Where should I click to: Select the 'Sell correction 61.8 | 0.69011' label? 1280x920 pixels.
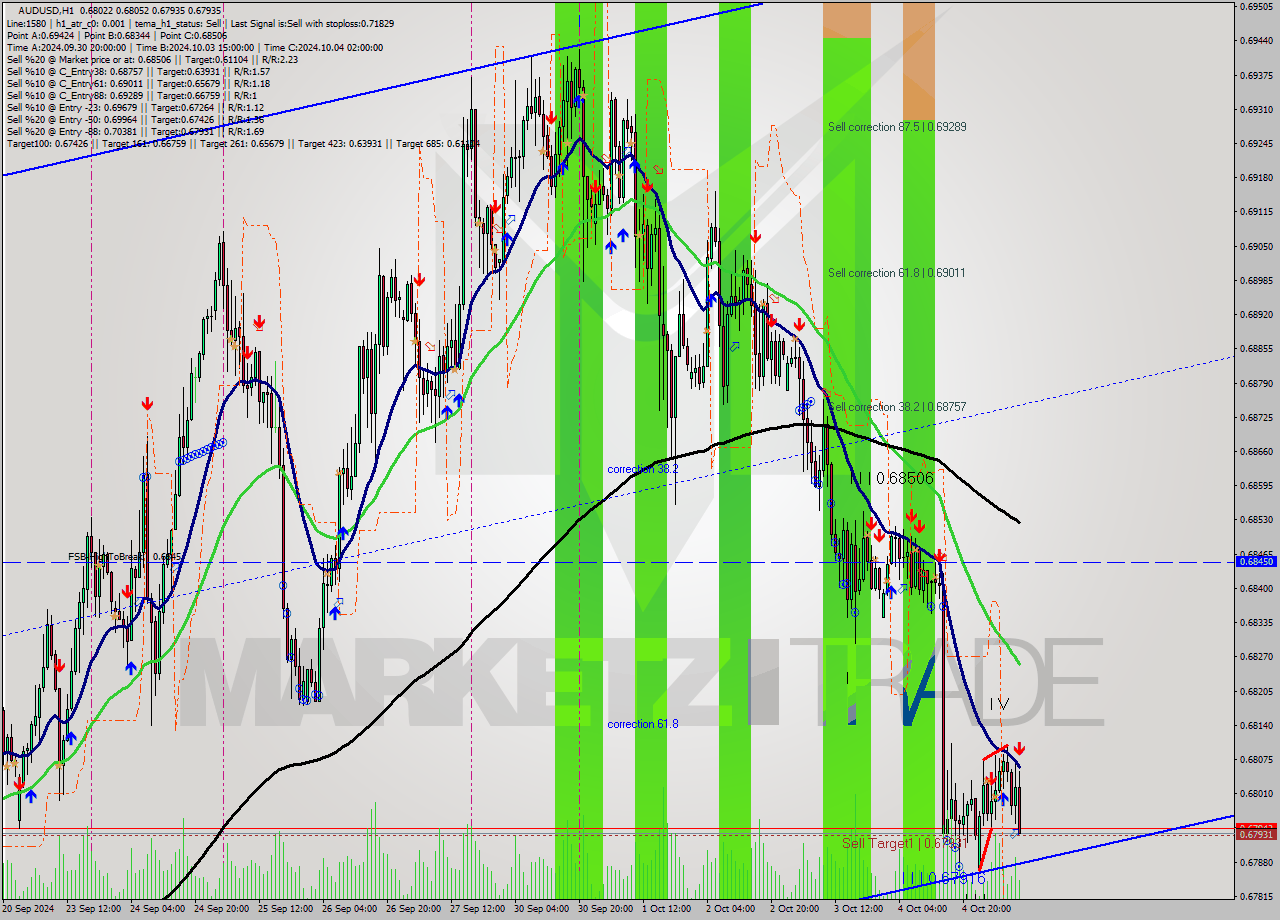pos(897,273)
